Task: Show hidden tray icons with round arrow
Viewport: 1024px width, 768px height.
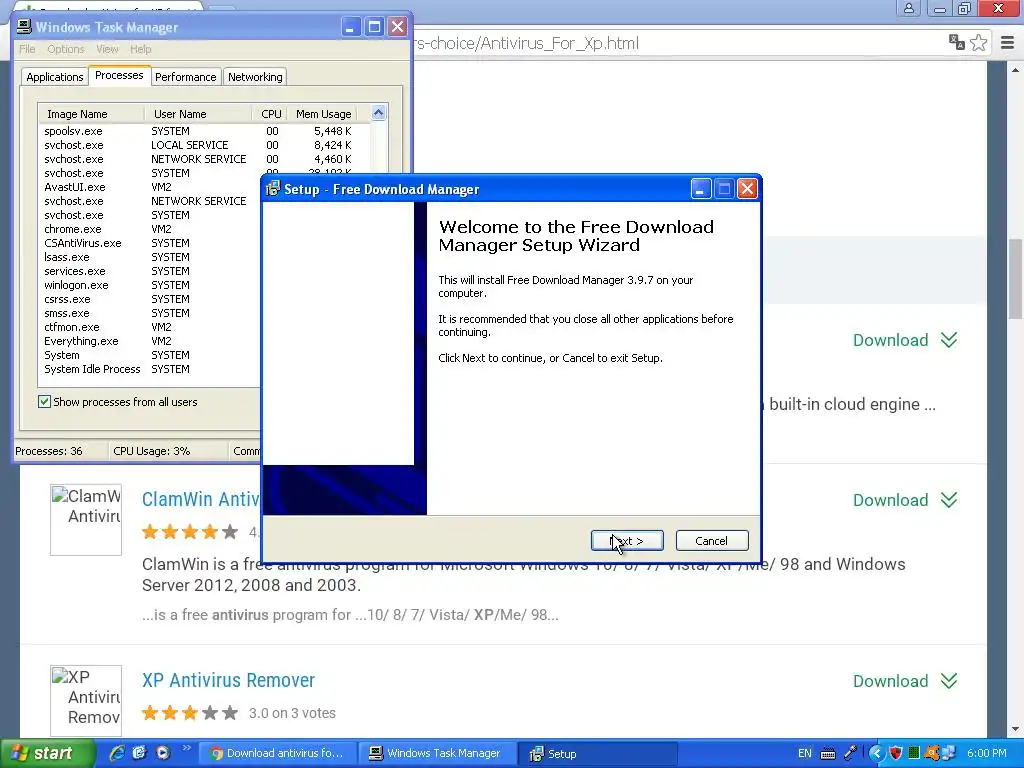Action: click(876, 754)
